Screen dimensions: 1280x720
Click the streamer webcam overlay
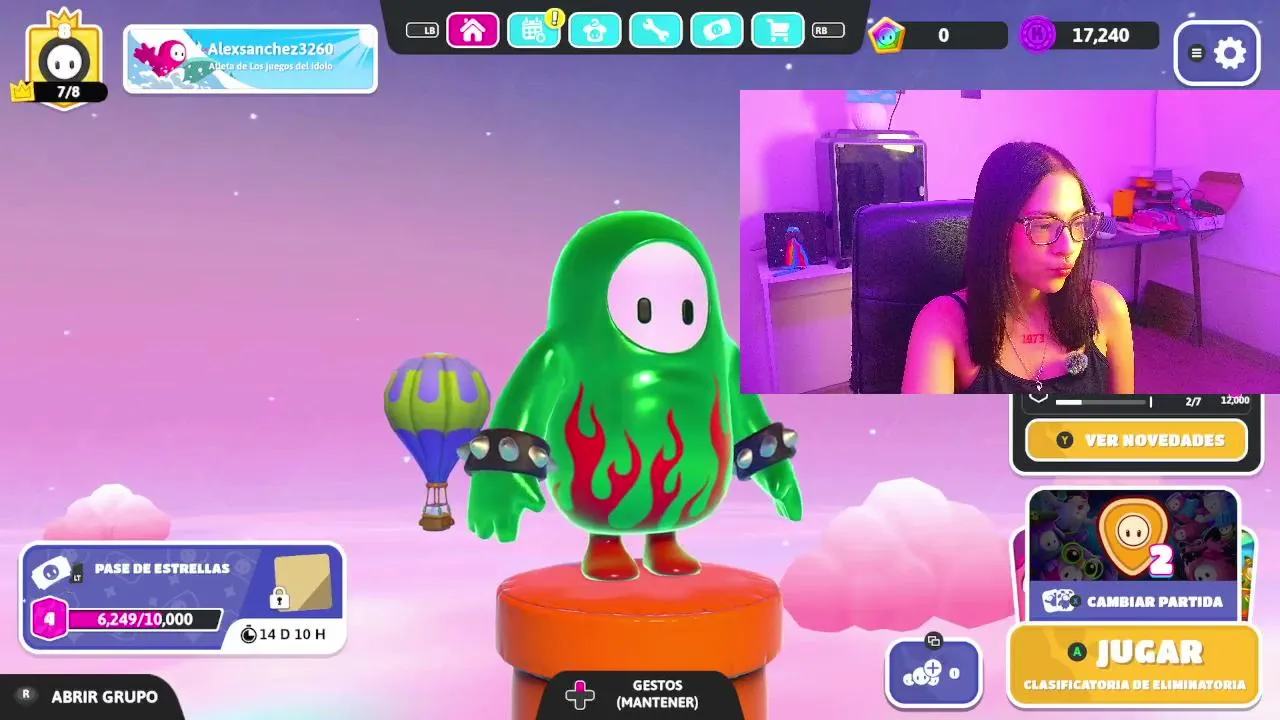coord(1009,242)
